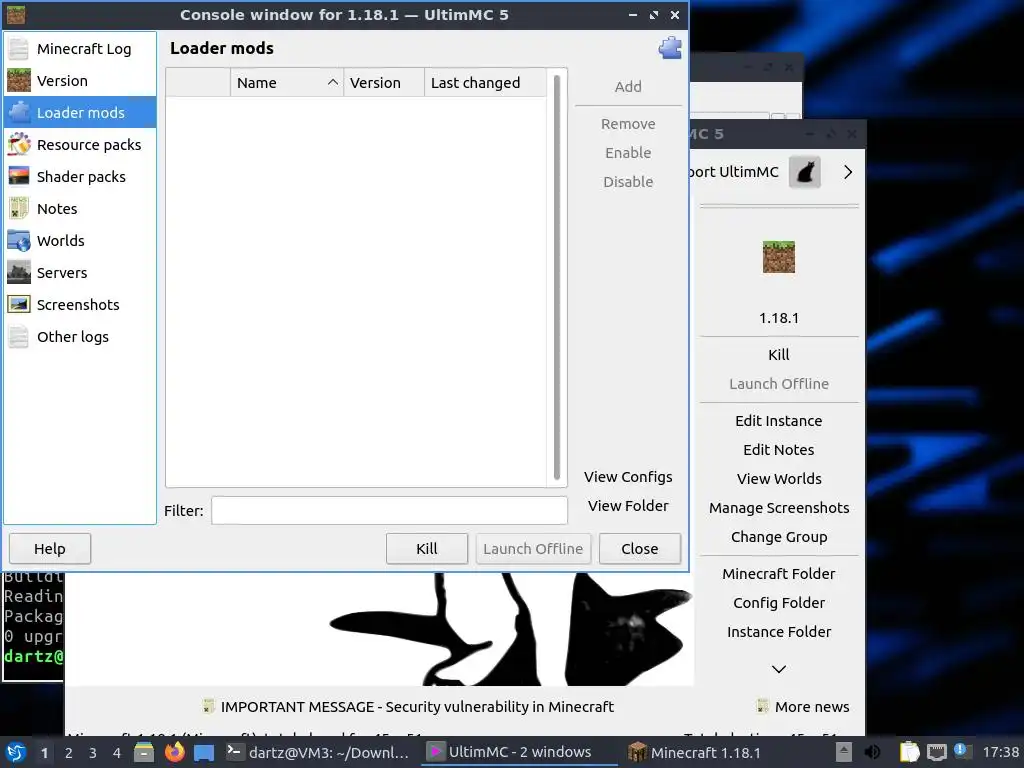Viewport: 1024px width, 768px height.
Task: Kill the instance from console window
Action: (x=427, y=549)
